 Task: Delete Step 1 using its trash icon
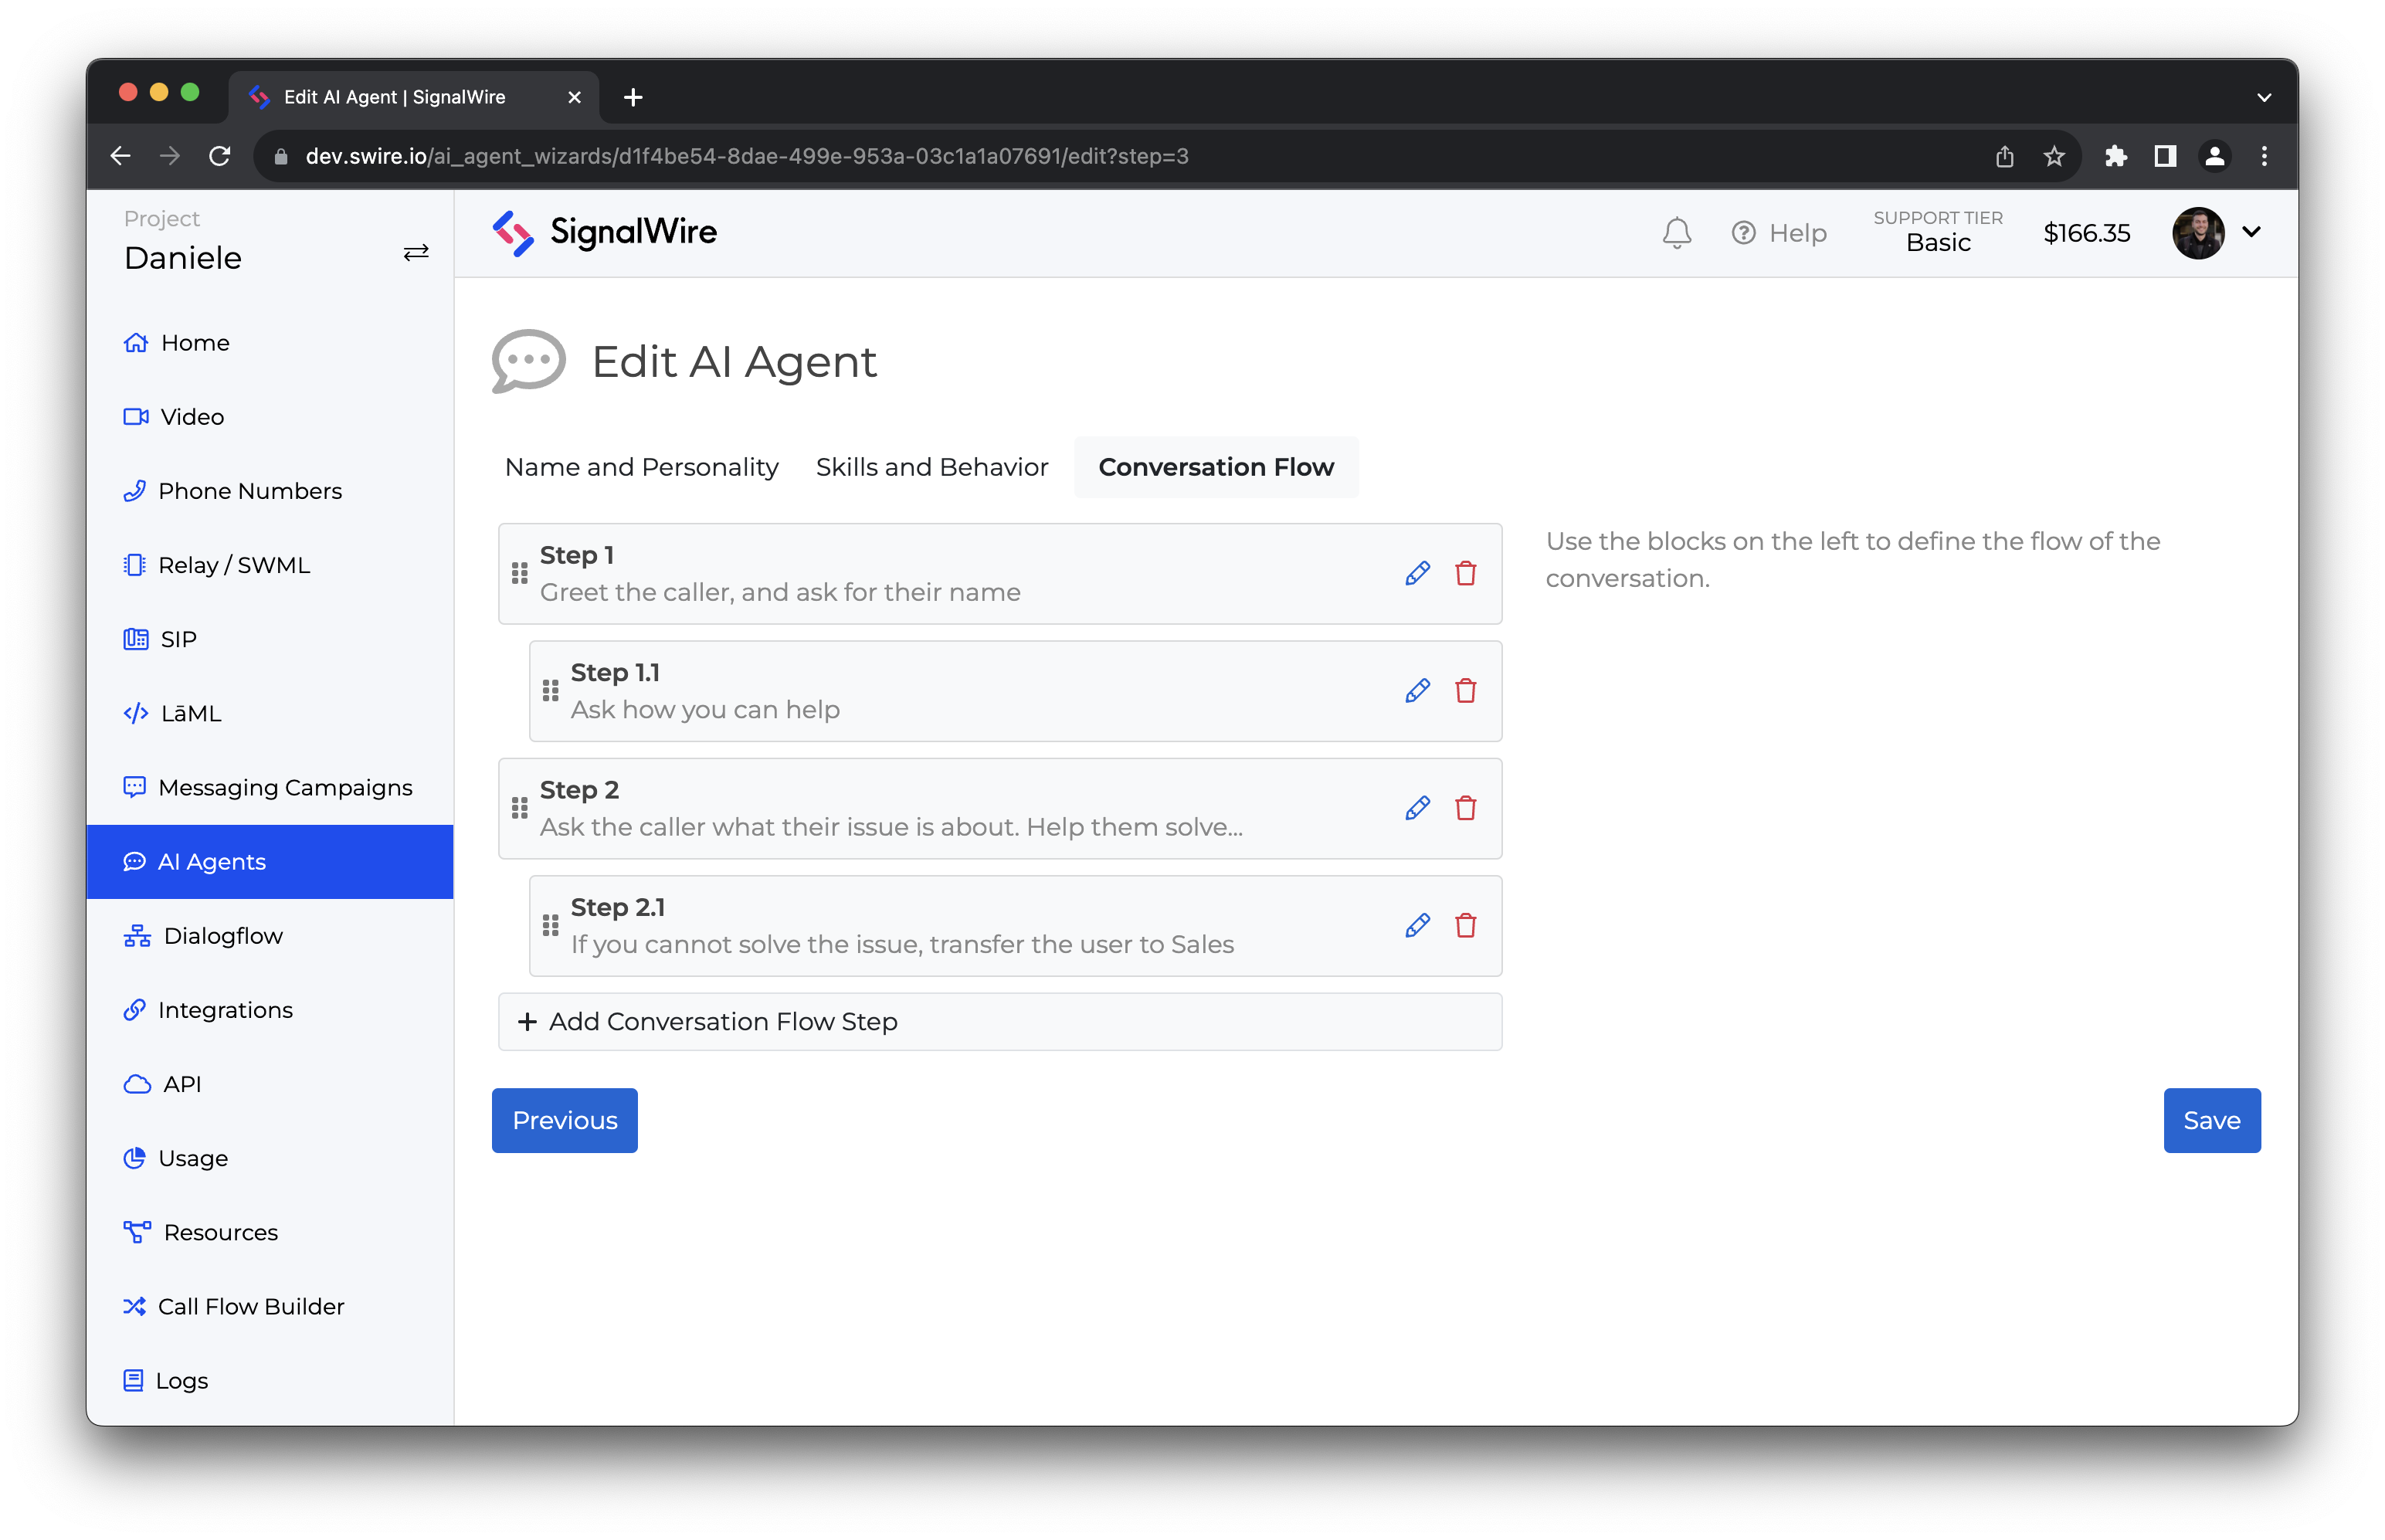[x=1465, y=573]
